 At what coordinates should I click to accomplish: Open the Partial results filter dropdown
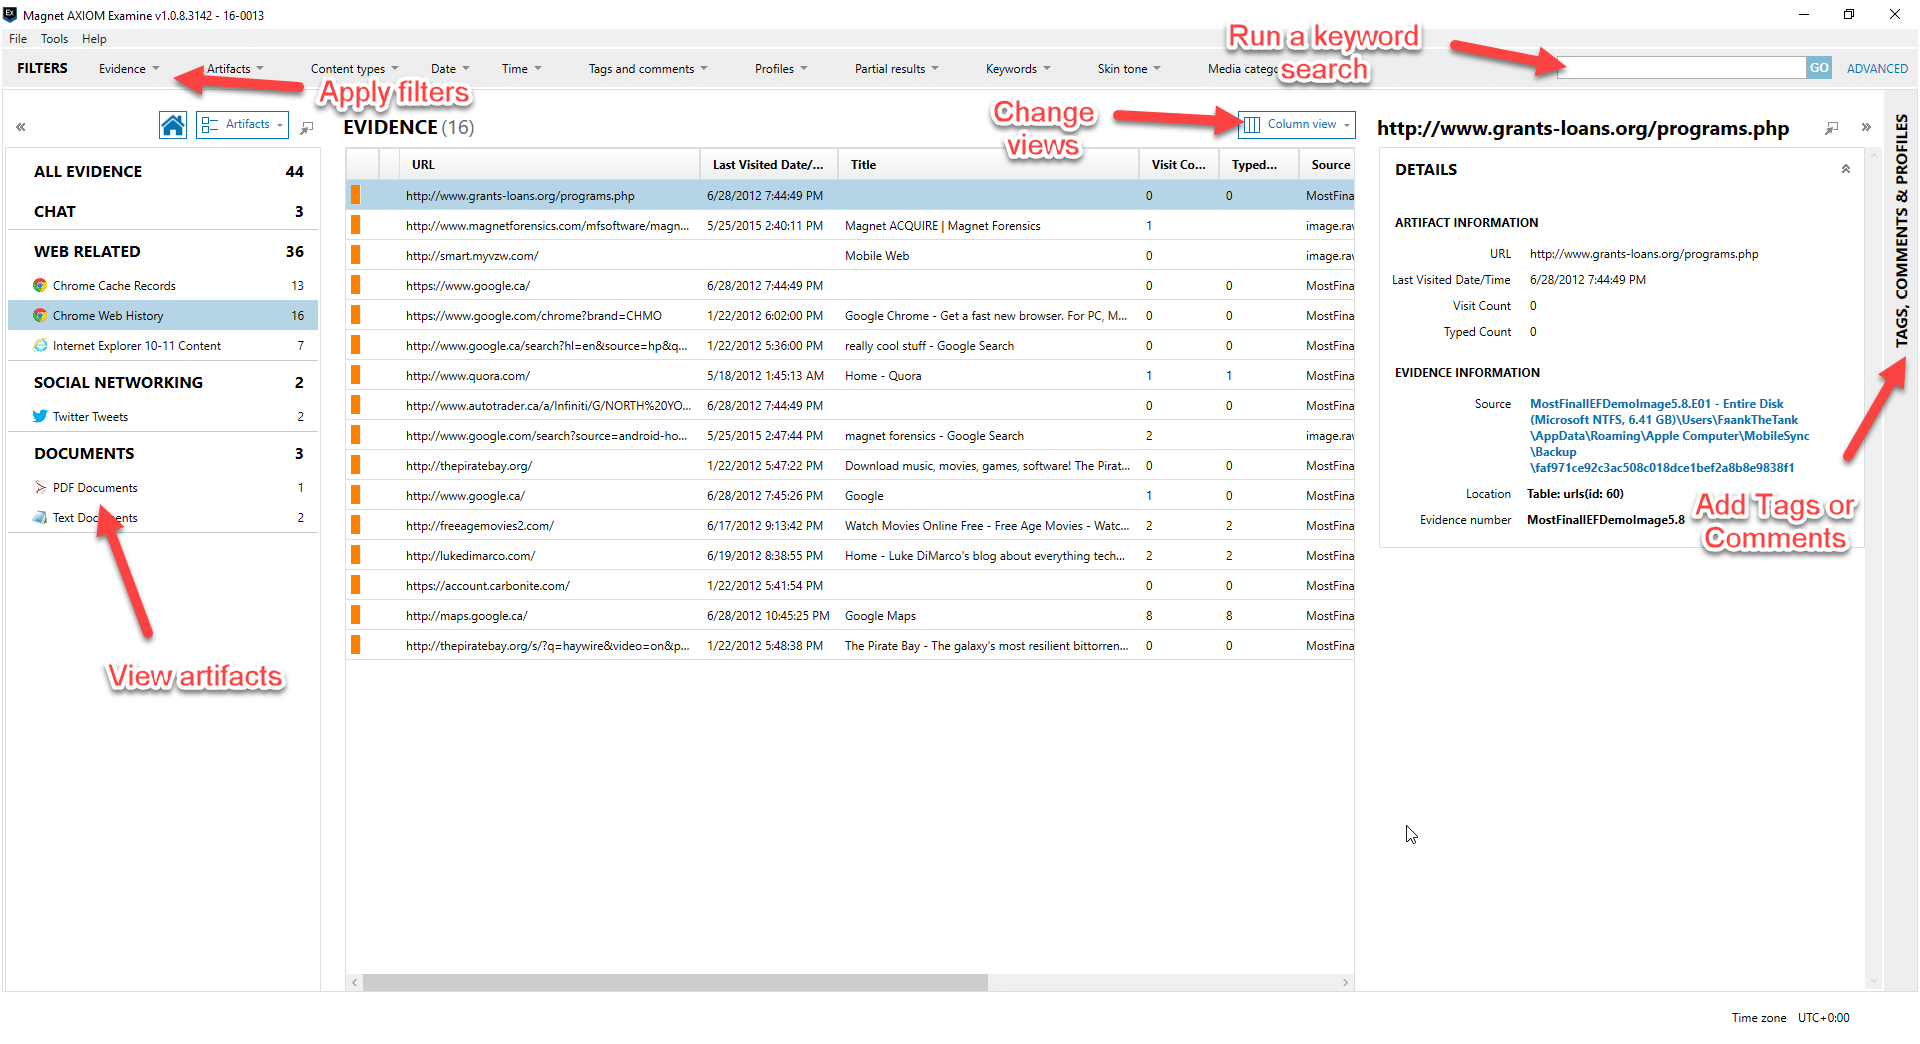click(x=897, y=69)
